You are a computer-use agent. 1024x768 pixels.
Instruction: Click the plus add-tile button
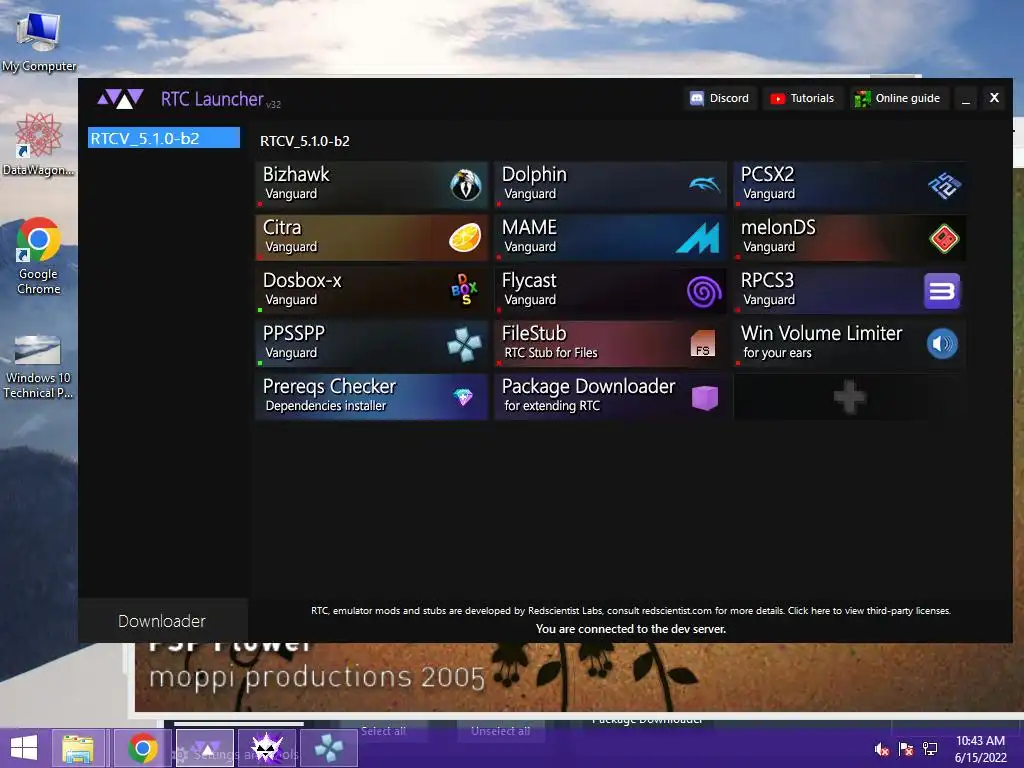point(850,397)
